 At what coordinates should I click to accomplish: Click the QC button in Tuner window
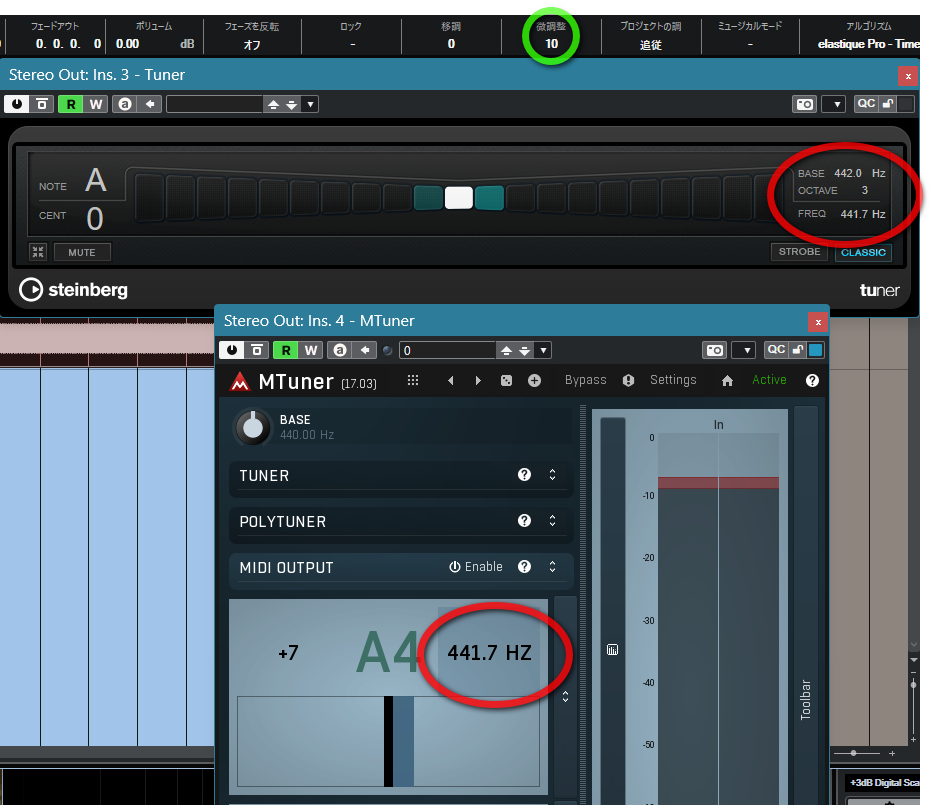click(866, 104)
